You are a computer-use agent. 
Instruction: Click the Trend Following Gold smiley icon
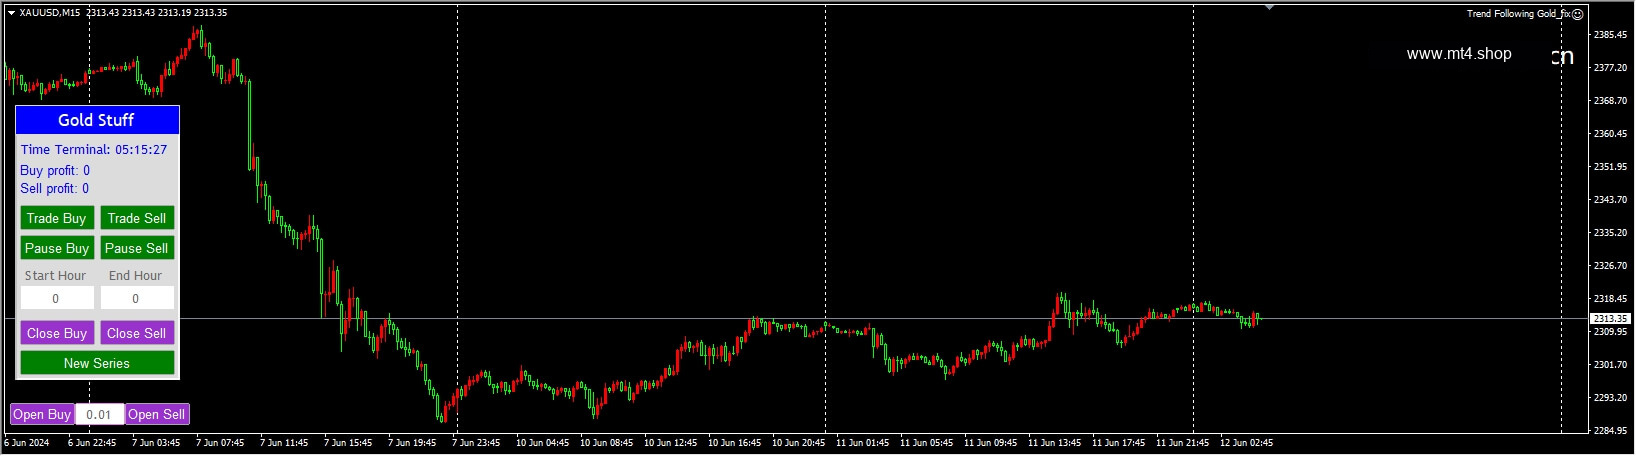point(1577,14)
